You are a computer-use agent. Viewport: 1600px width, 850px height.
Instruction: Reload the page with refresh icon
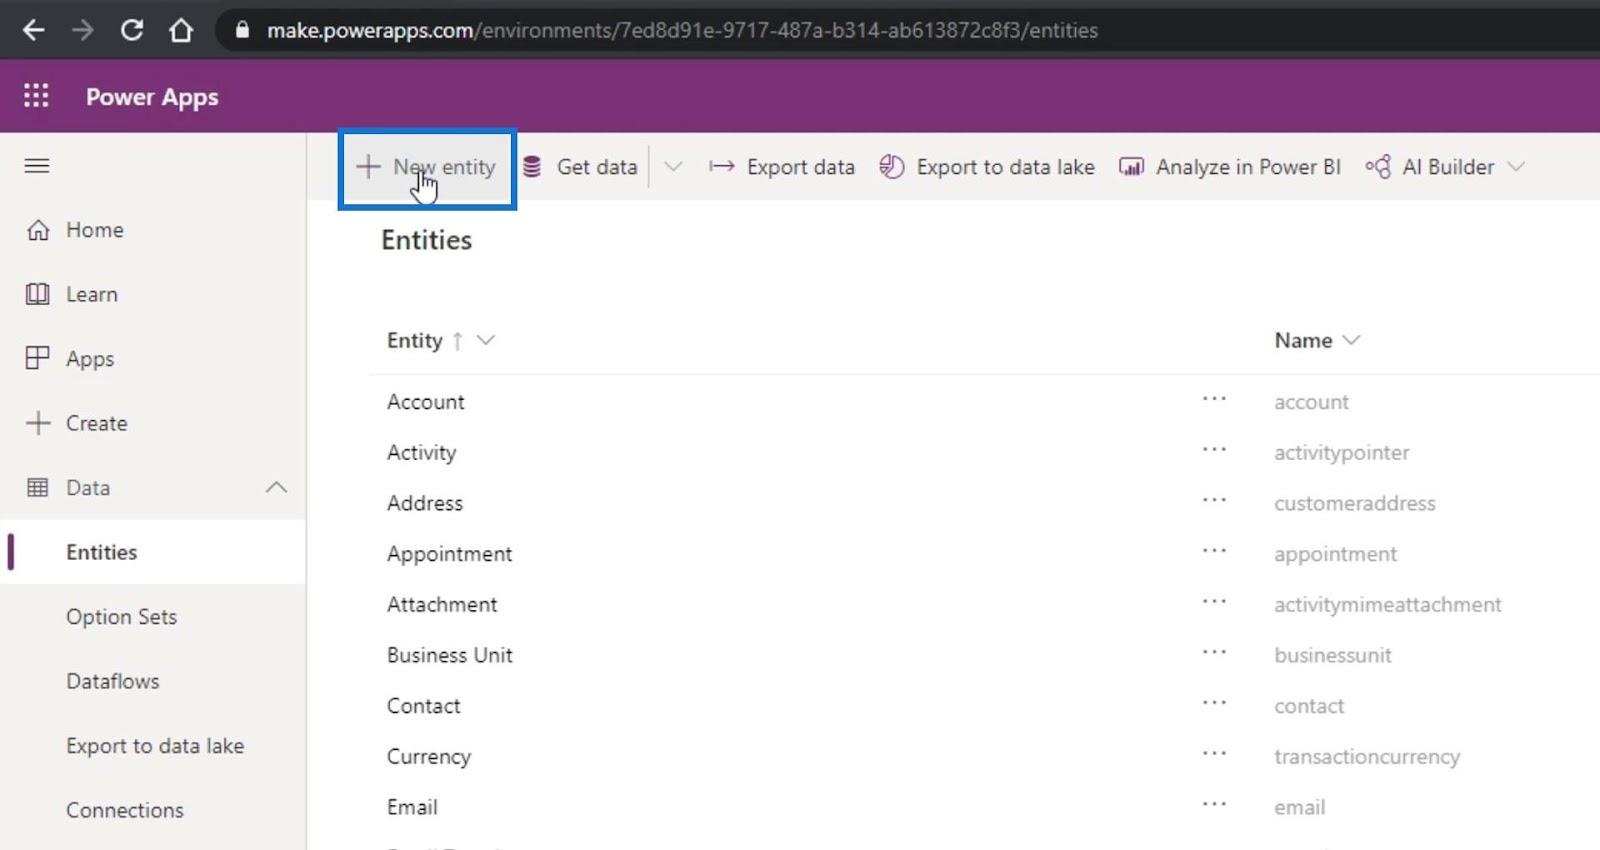pyautogui.click(x=131, y=30)
